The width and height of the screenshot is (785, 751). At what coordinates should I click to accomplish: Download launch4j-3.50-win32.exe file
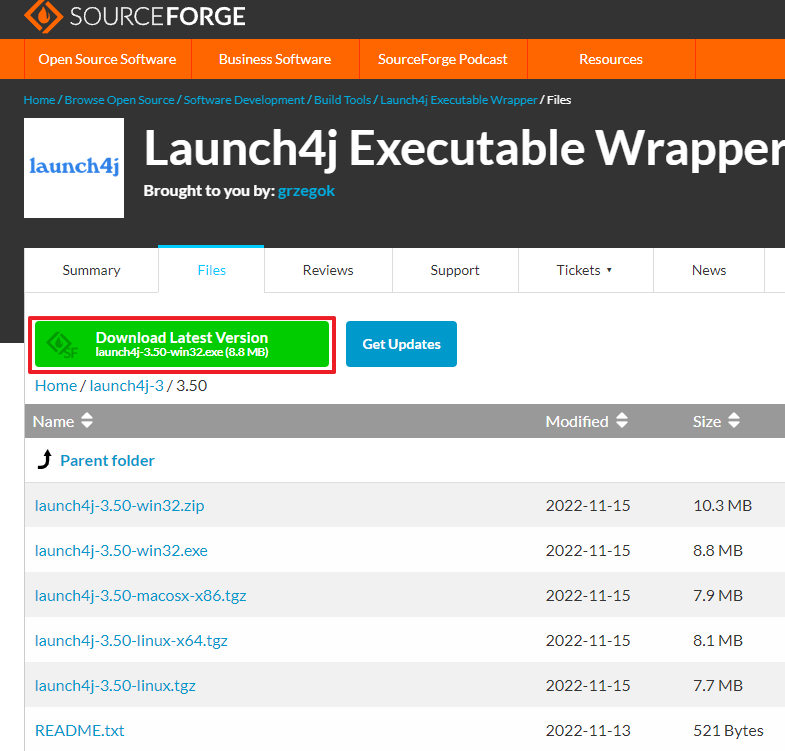[121, 550]
